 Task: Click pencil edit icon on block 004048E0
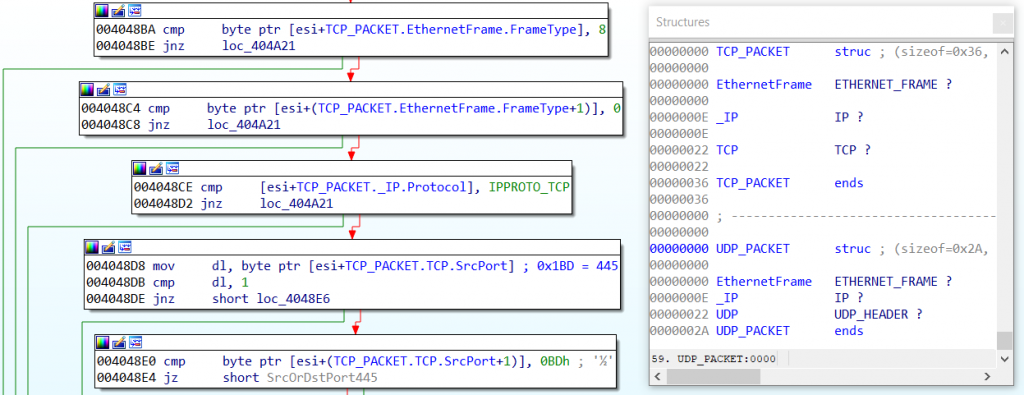click(119, 343)
